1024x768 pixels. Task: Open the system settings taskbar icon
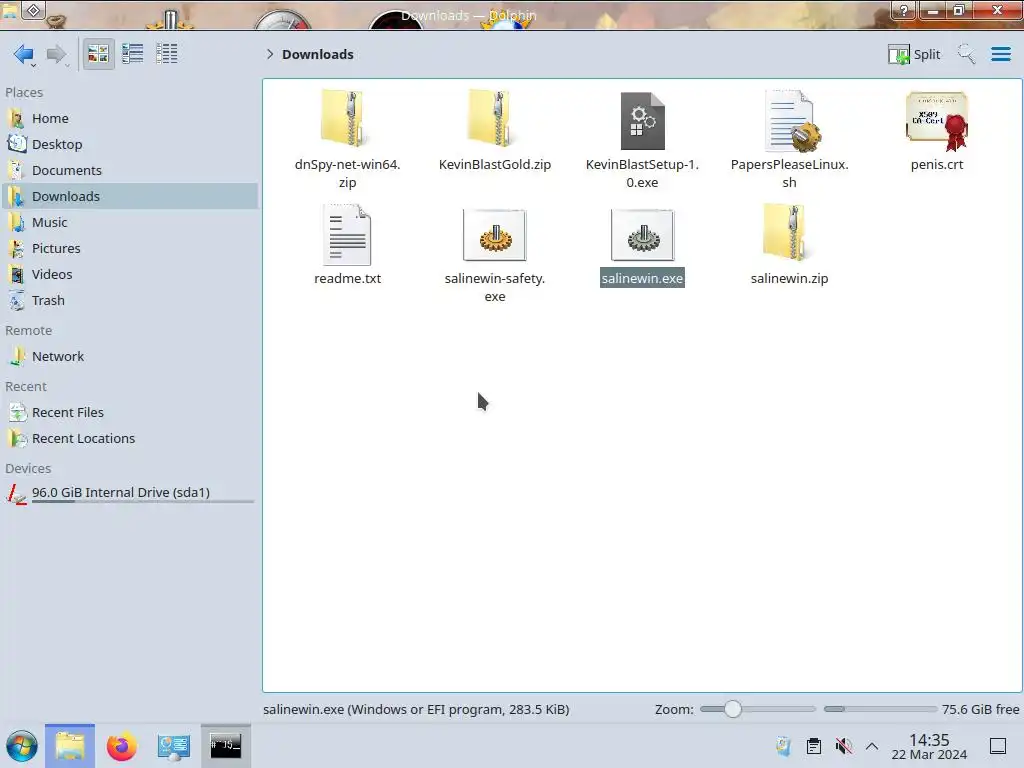[173, 746]
